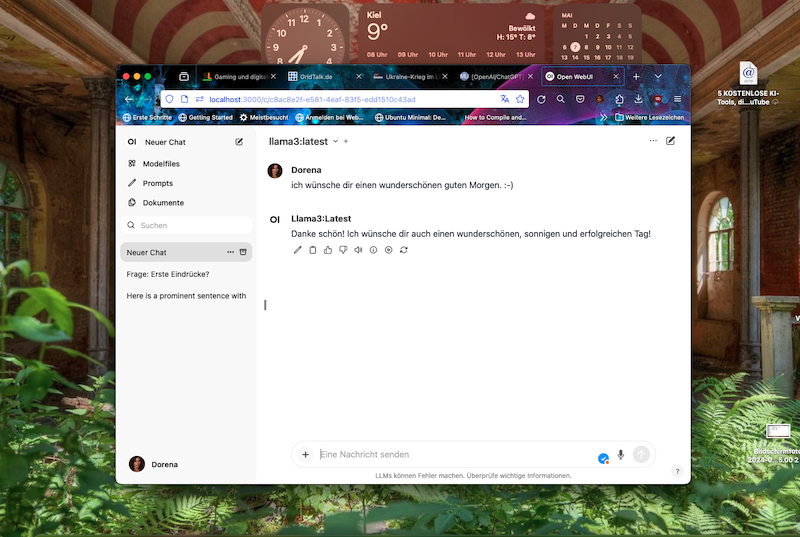Show more bookmarks with the chevron arrows
The height and width of the screenshot is (537, 800).
point(603,117)
